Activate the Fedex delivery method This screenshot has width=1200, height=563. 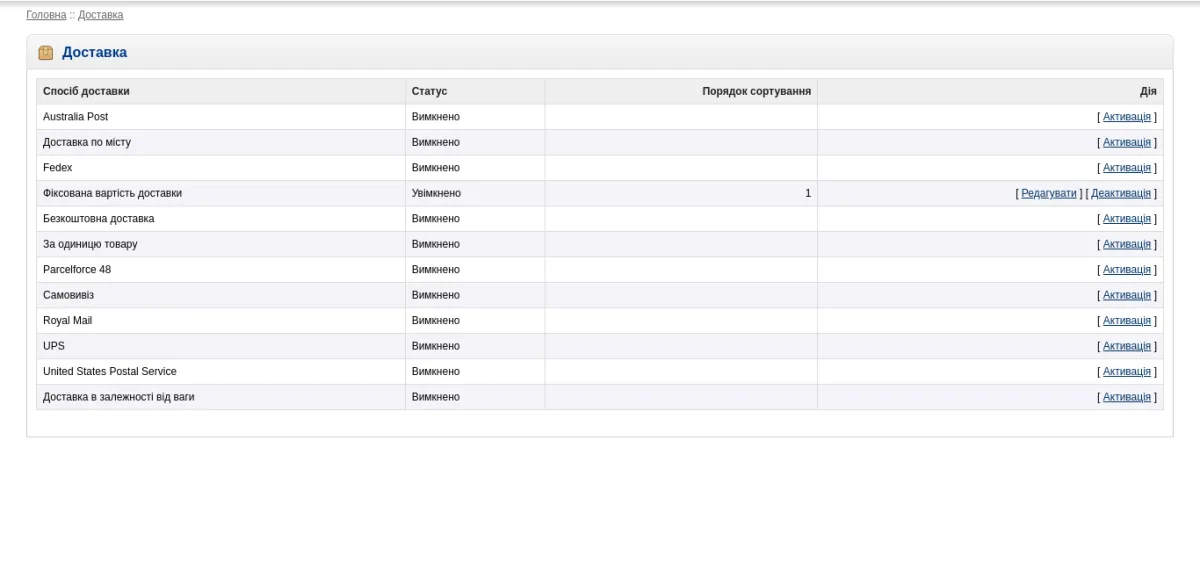1127,168
